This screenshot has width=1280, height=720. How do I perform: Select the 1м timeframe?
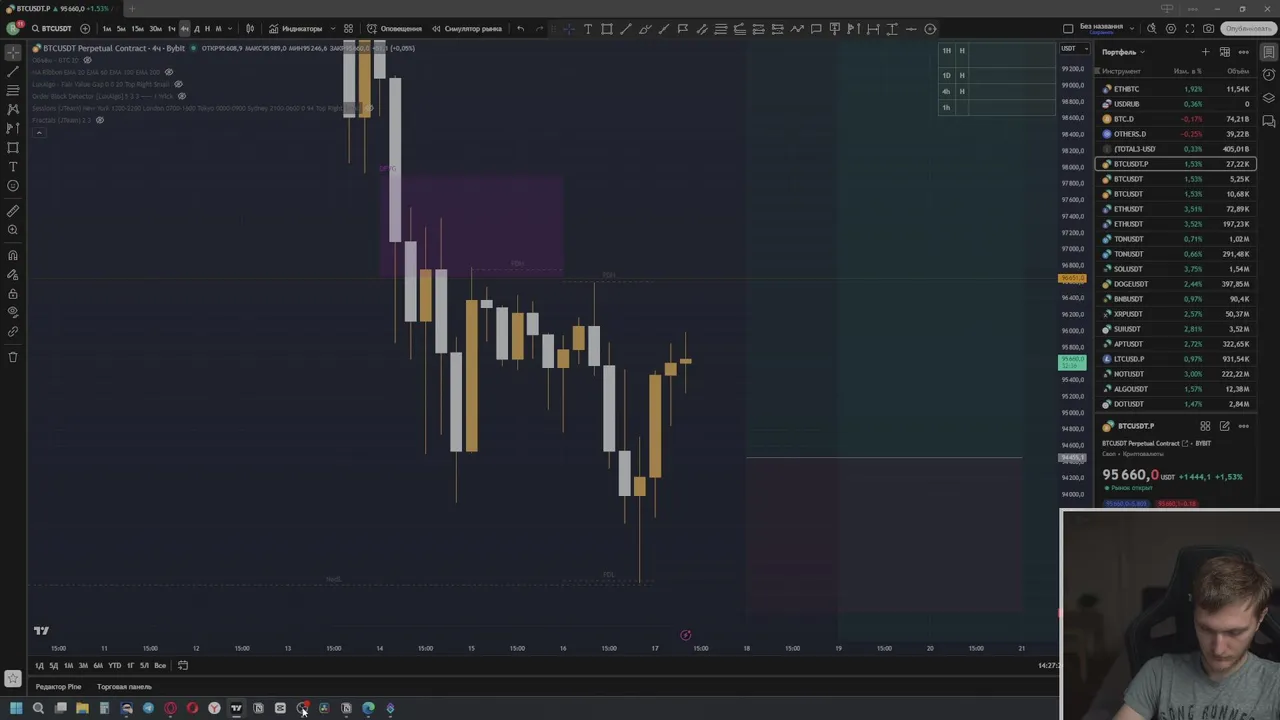(107, 28)
